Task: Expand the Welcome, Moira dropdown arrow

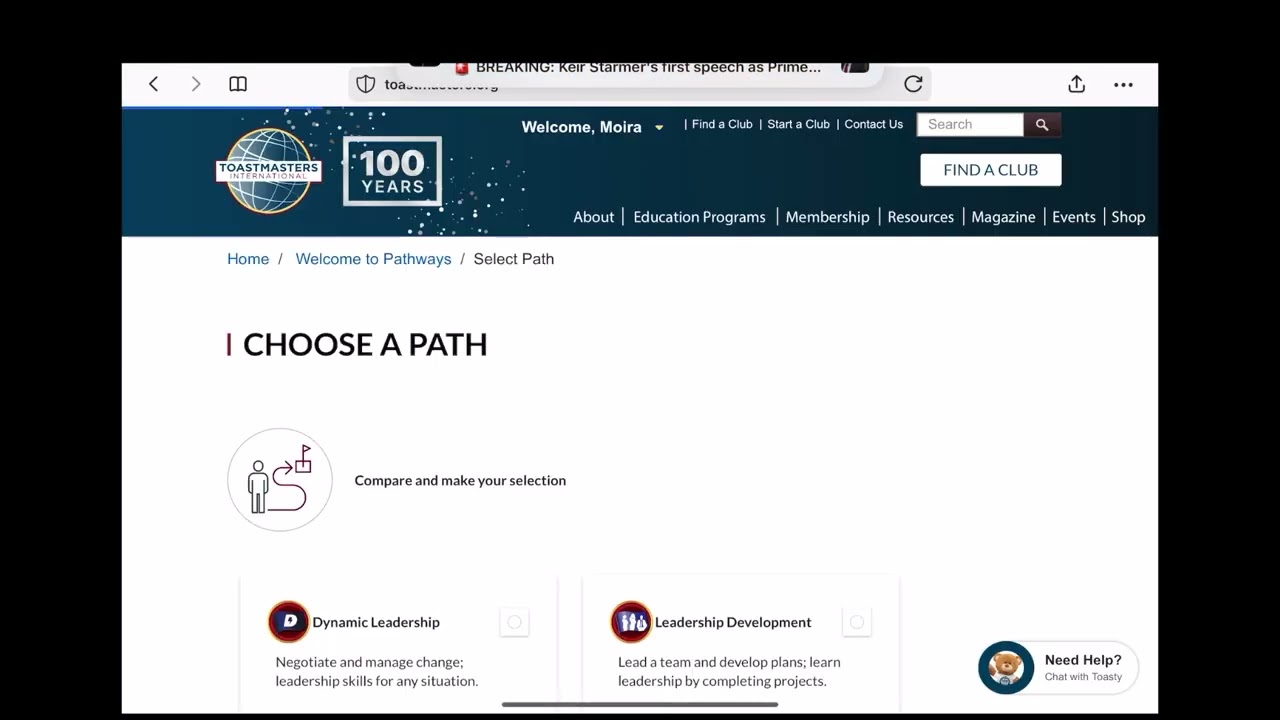Action: pos(659,128)
